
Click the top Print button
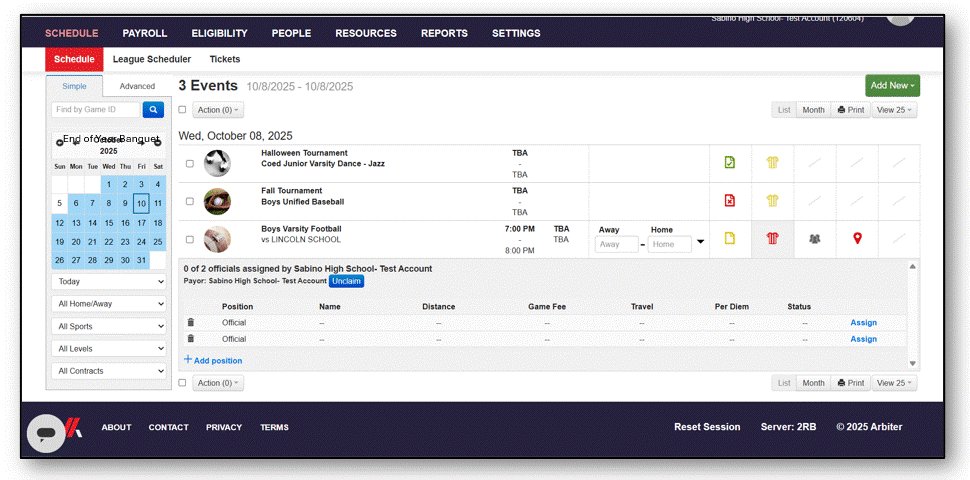(851, 110)
